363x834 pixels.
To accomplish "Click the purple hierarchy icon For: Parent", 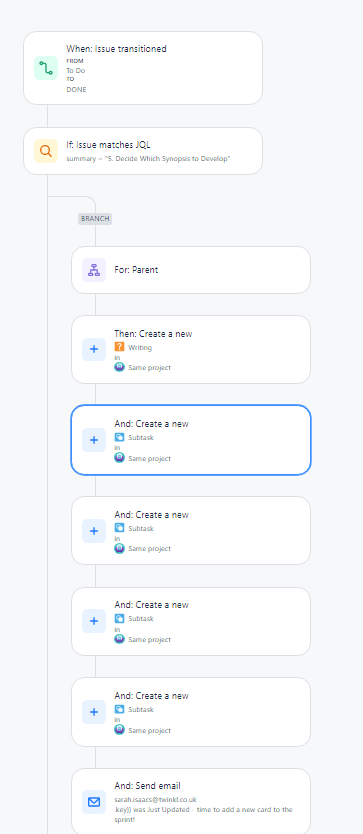I will 94,270.
